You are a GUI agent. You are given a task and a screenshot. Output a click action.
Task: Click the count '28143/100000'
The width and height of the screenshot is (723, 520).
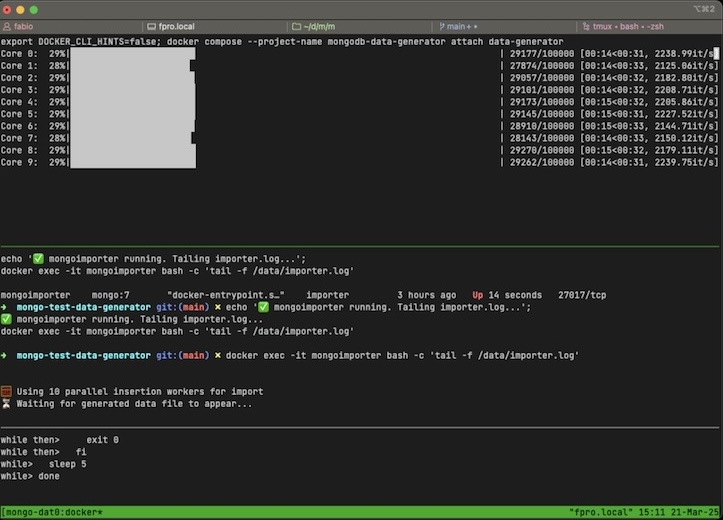(542, 138)
